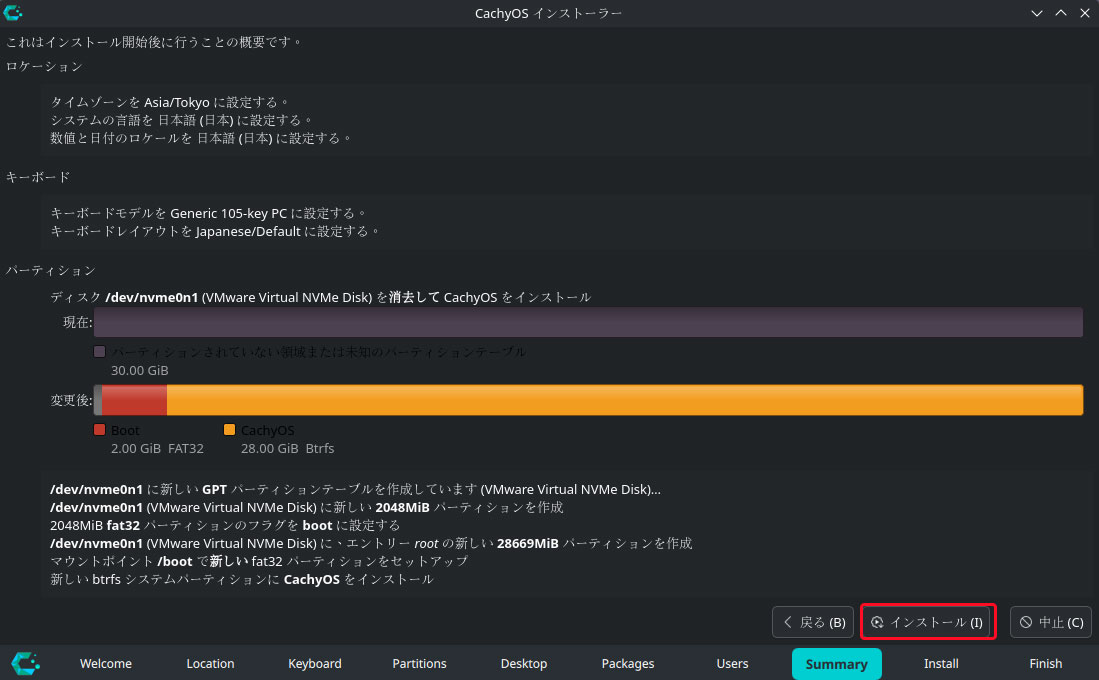
Task: Go to the Finish step
Action: coord(1046,663)
